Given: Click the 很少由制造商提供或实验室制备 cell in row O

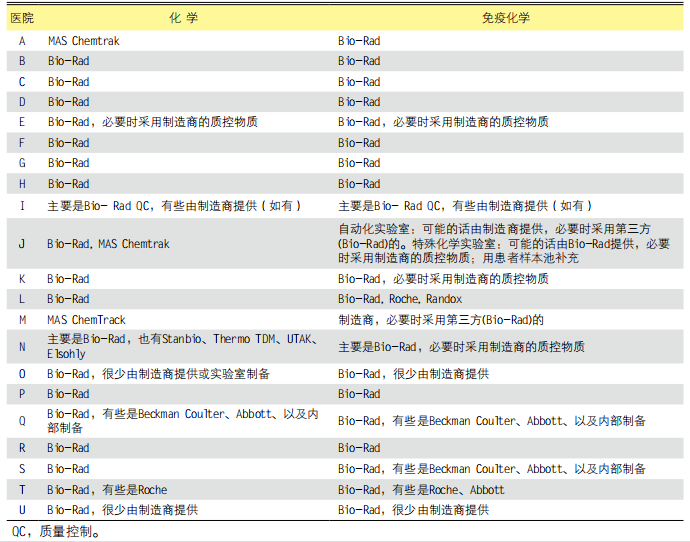Looking at the screenshot, I should [x=158, y=374].
